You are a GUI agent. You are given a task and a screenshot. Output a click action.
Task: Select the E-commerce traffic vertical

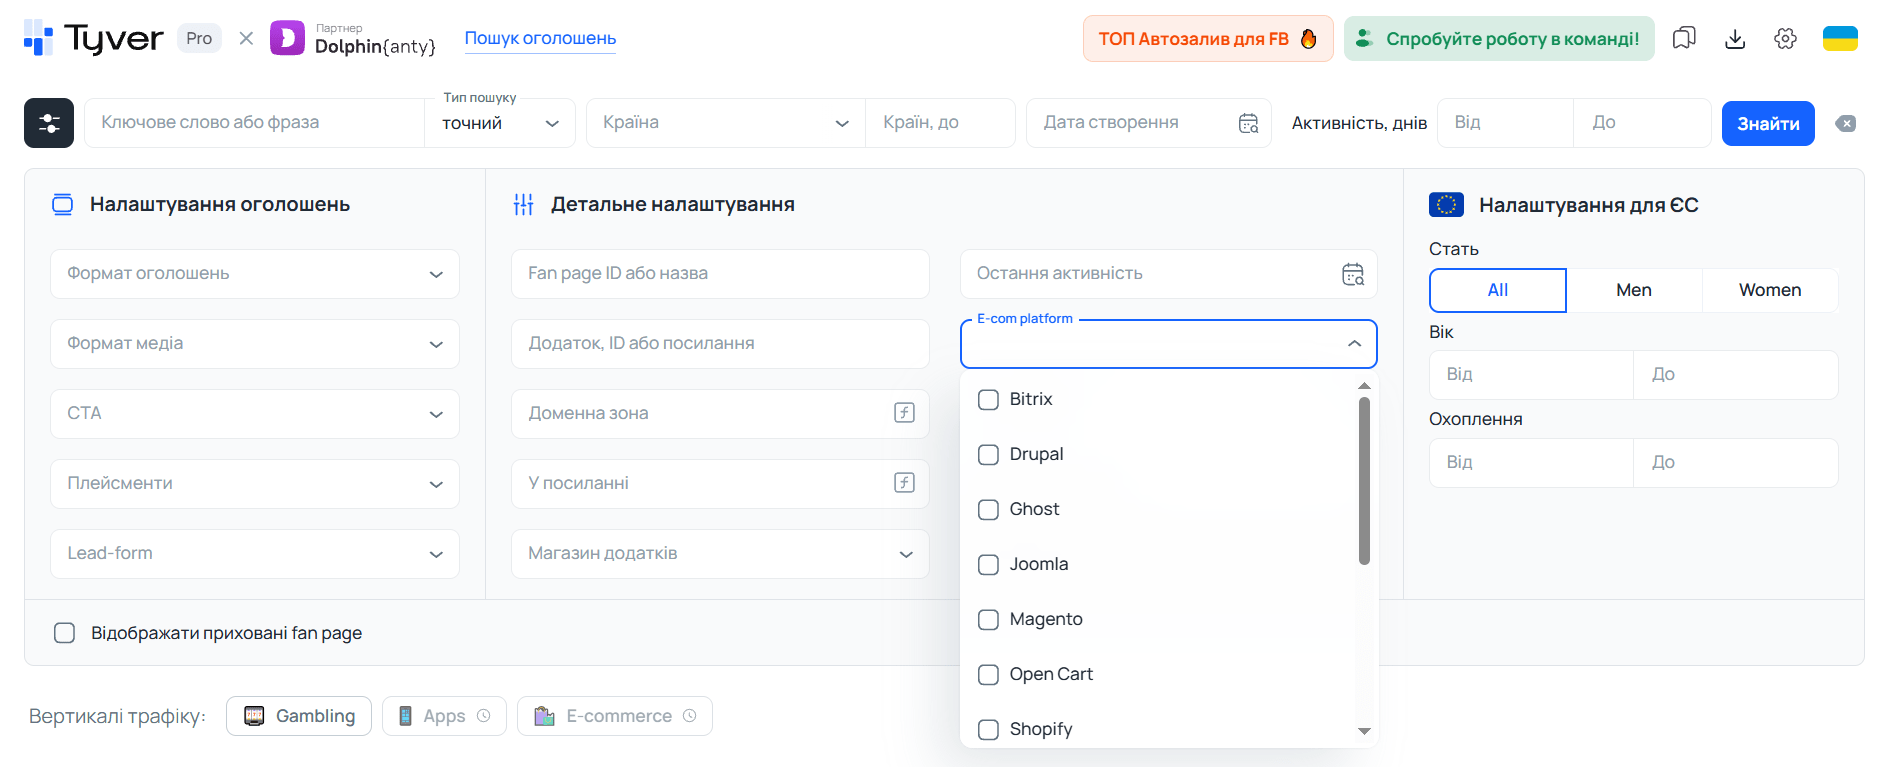[x=615, y=716]
